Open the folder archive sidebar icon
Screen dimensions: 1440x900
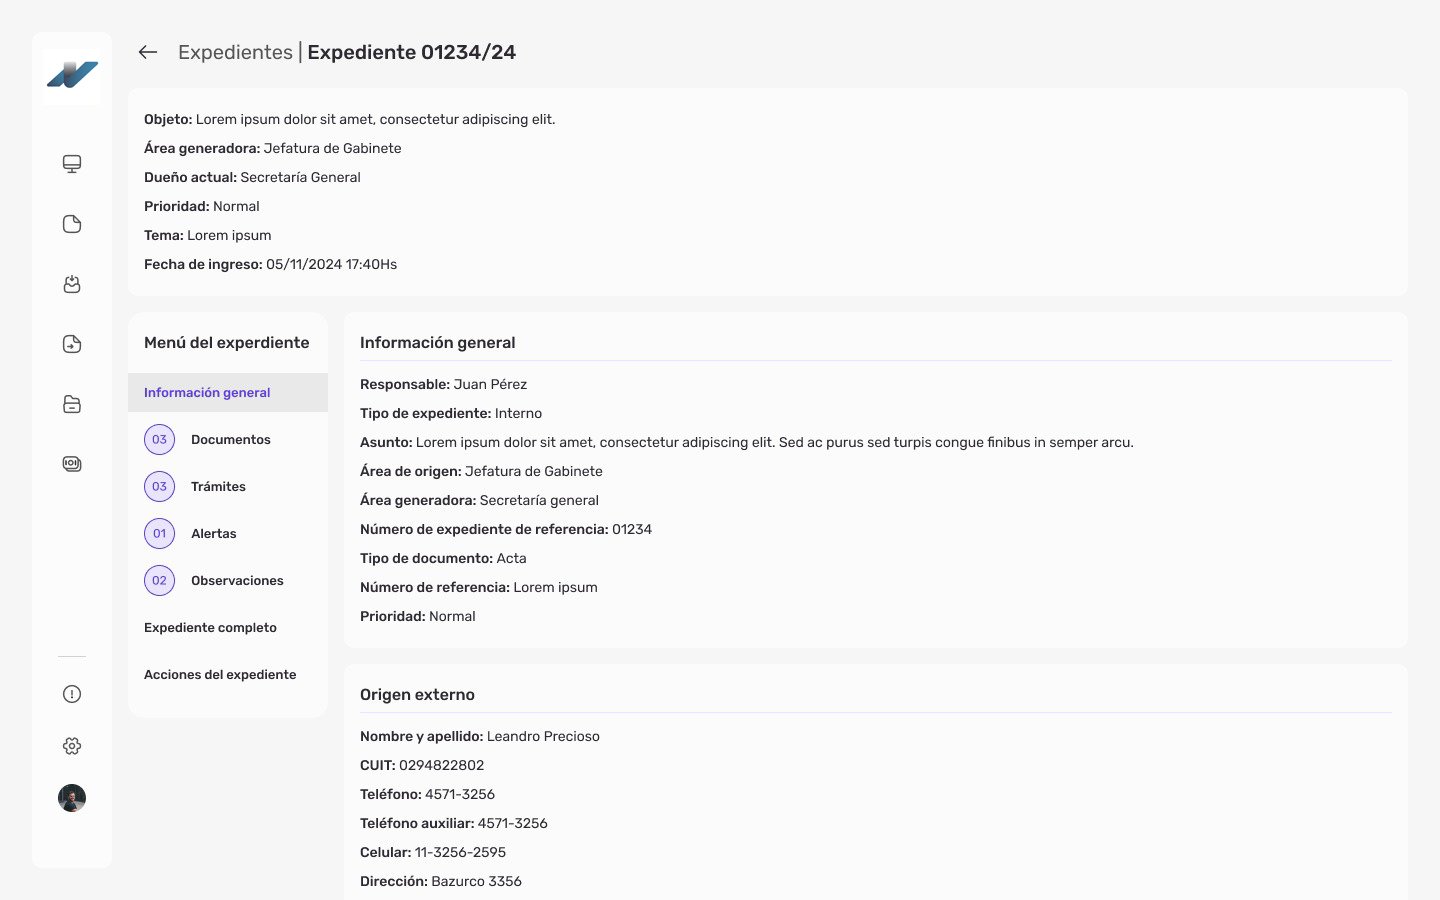tap(72, 404)
